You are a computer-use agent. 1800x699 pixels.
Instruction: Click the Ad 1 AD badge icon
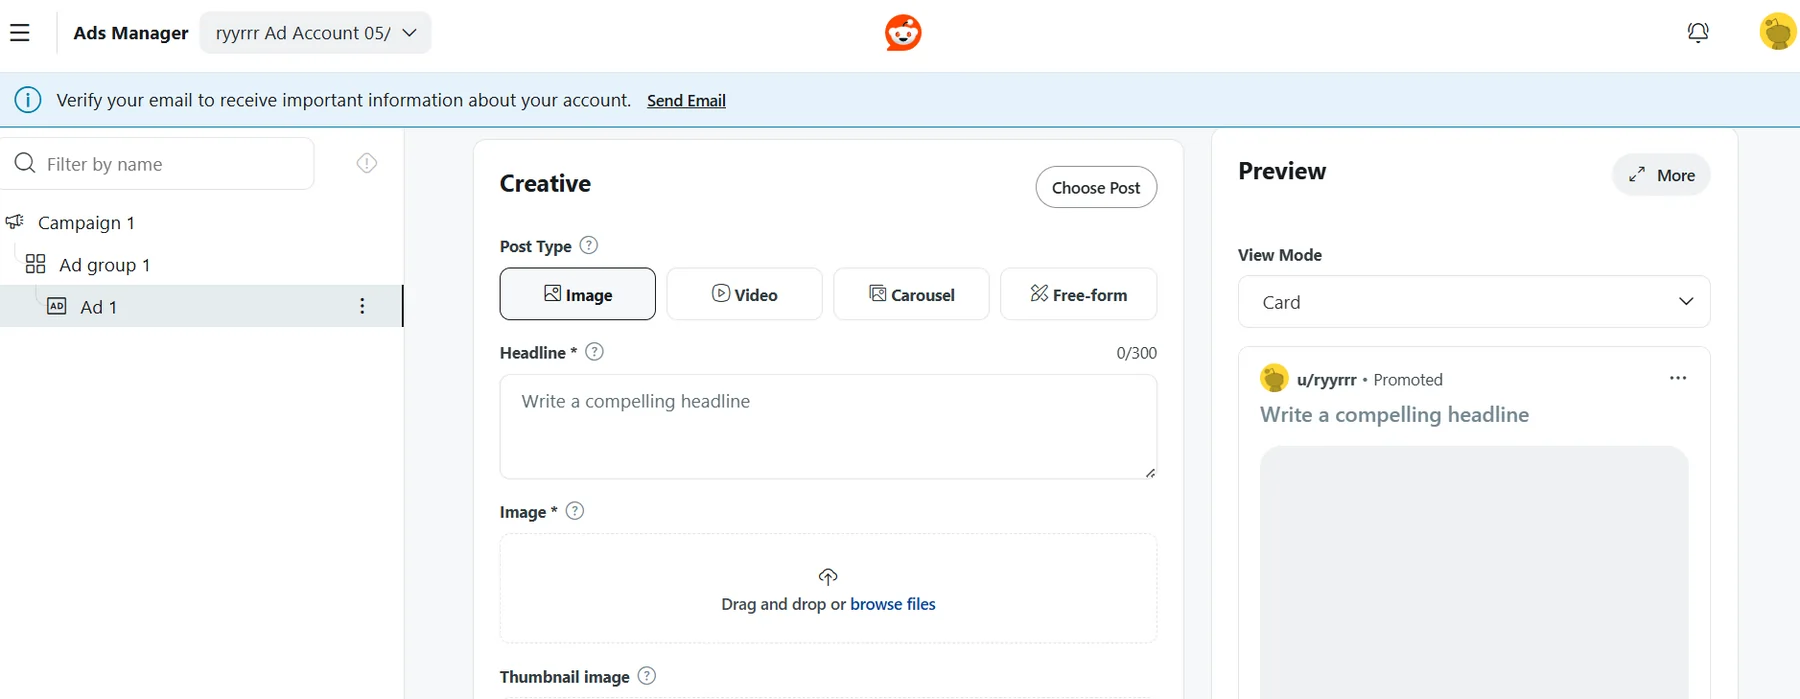point(57,306)
